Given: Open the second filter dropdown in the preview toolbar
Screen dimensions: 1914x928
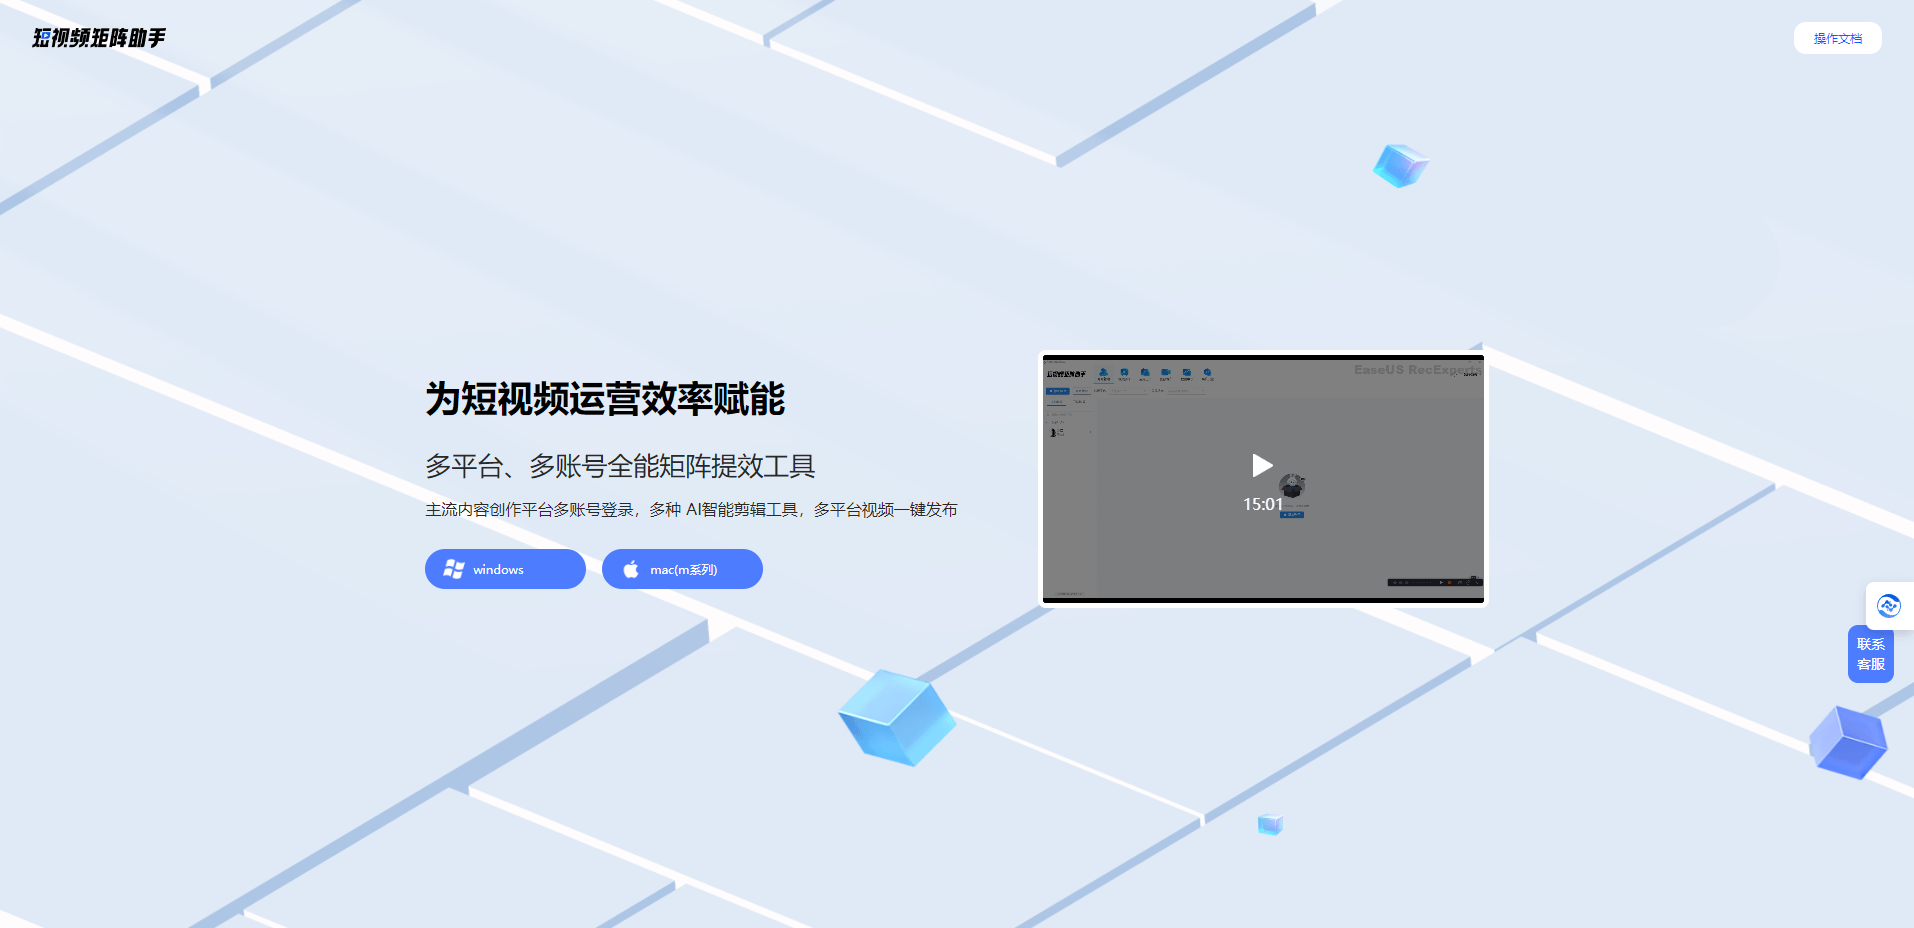Looking at the screenshot, I should [1186, 391].
